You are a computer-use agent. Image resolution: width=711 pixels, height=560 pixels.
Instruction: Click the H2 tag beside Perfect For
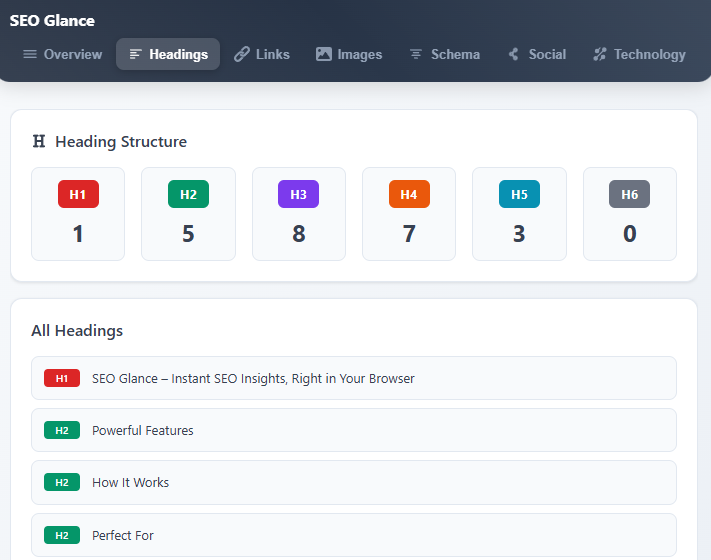[62, 535]
